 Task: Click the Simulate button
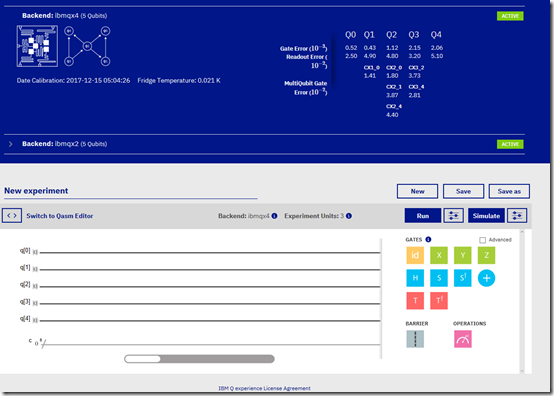coord(486,215)
